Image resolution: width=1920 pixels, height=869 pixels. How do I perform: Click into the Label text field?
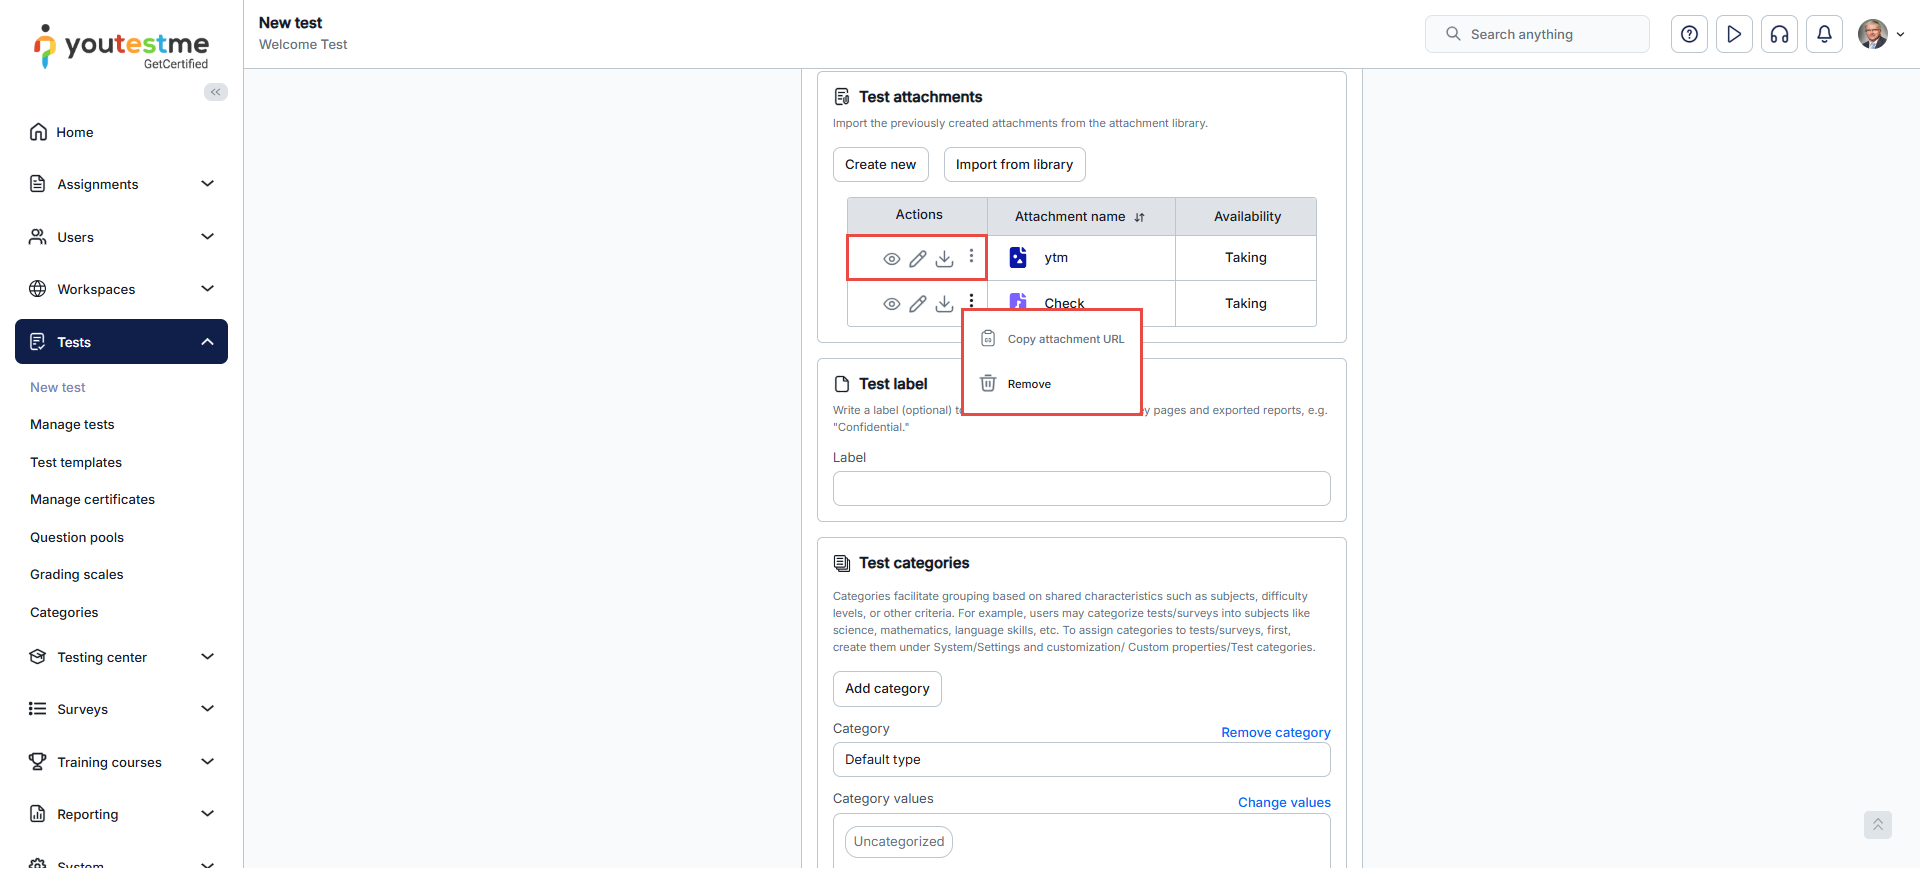[1081, 489]
